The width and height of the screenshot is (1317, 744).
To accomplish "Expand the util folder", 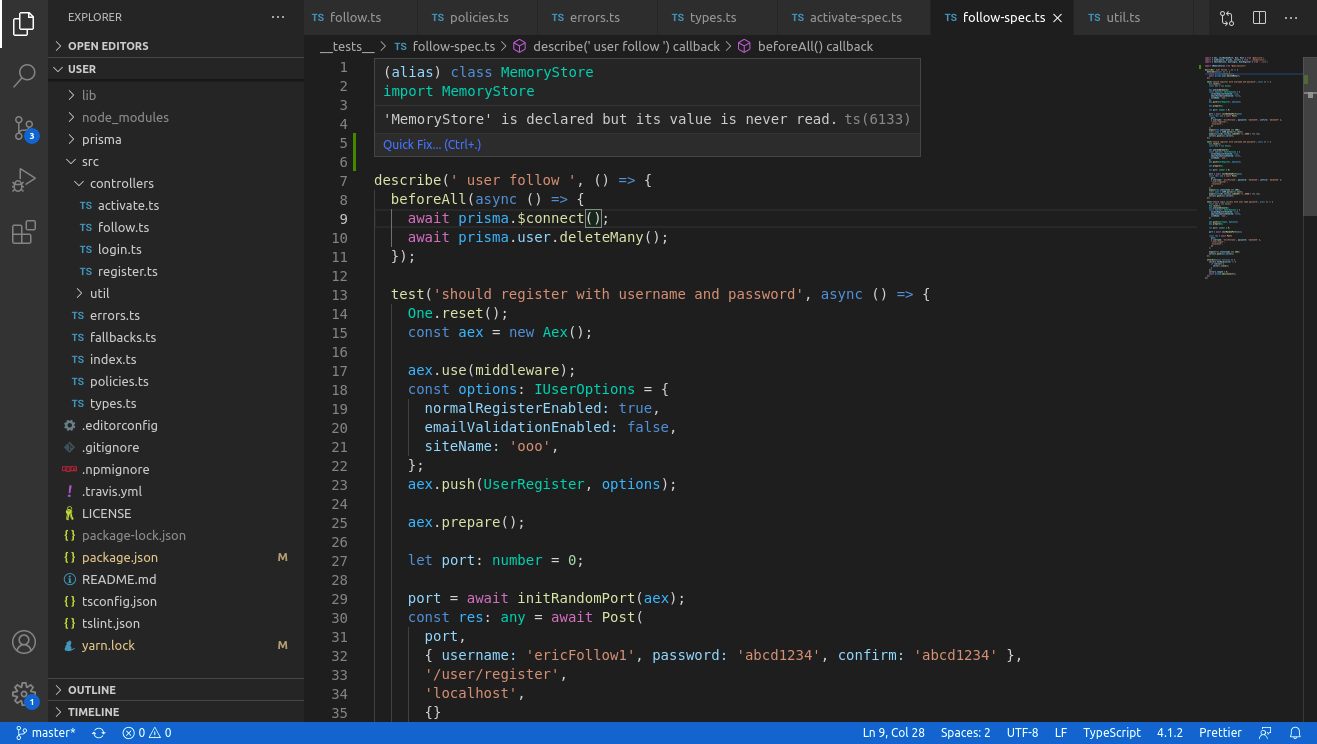I will click(176, 293).
